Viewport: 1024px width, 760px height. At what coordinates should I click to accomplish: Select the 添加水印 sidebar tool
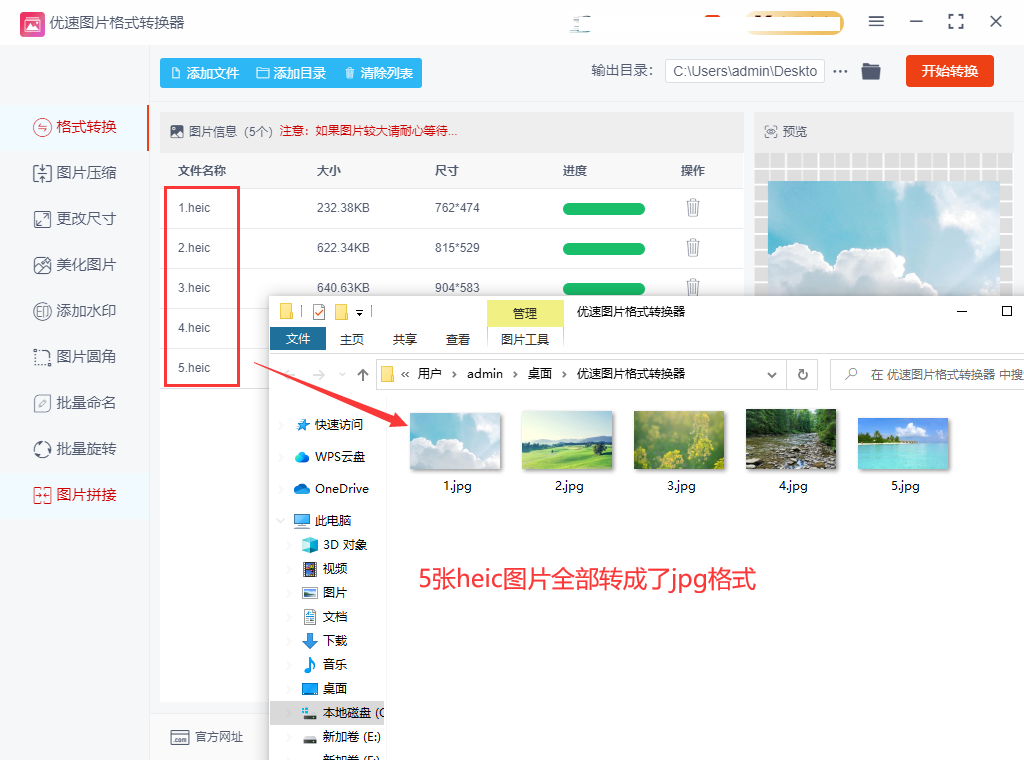pyautogui.click(x=75, y=311)
